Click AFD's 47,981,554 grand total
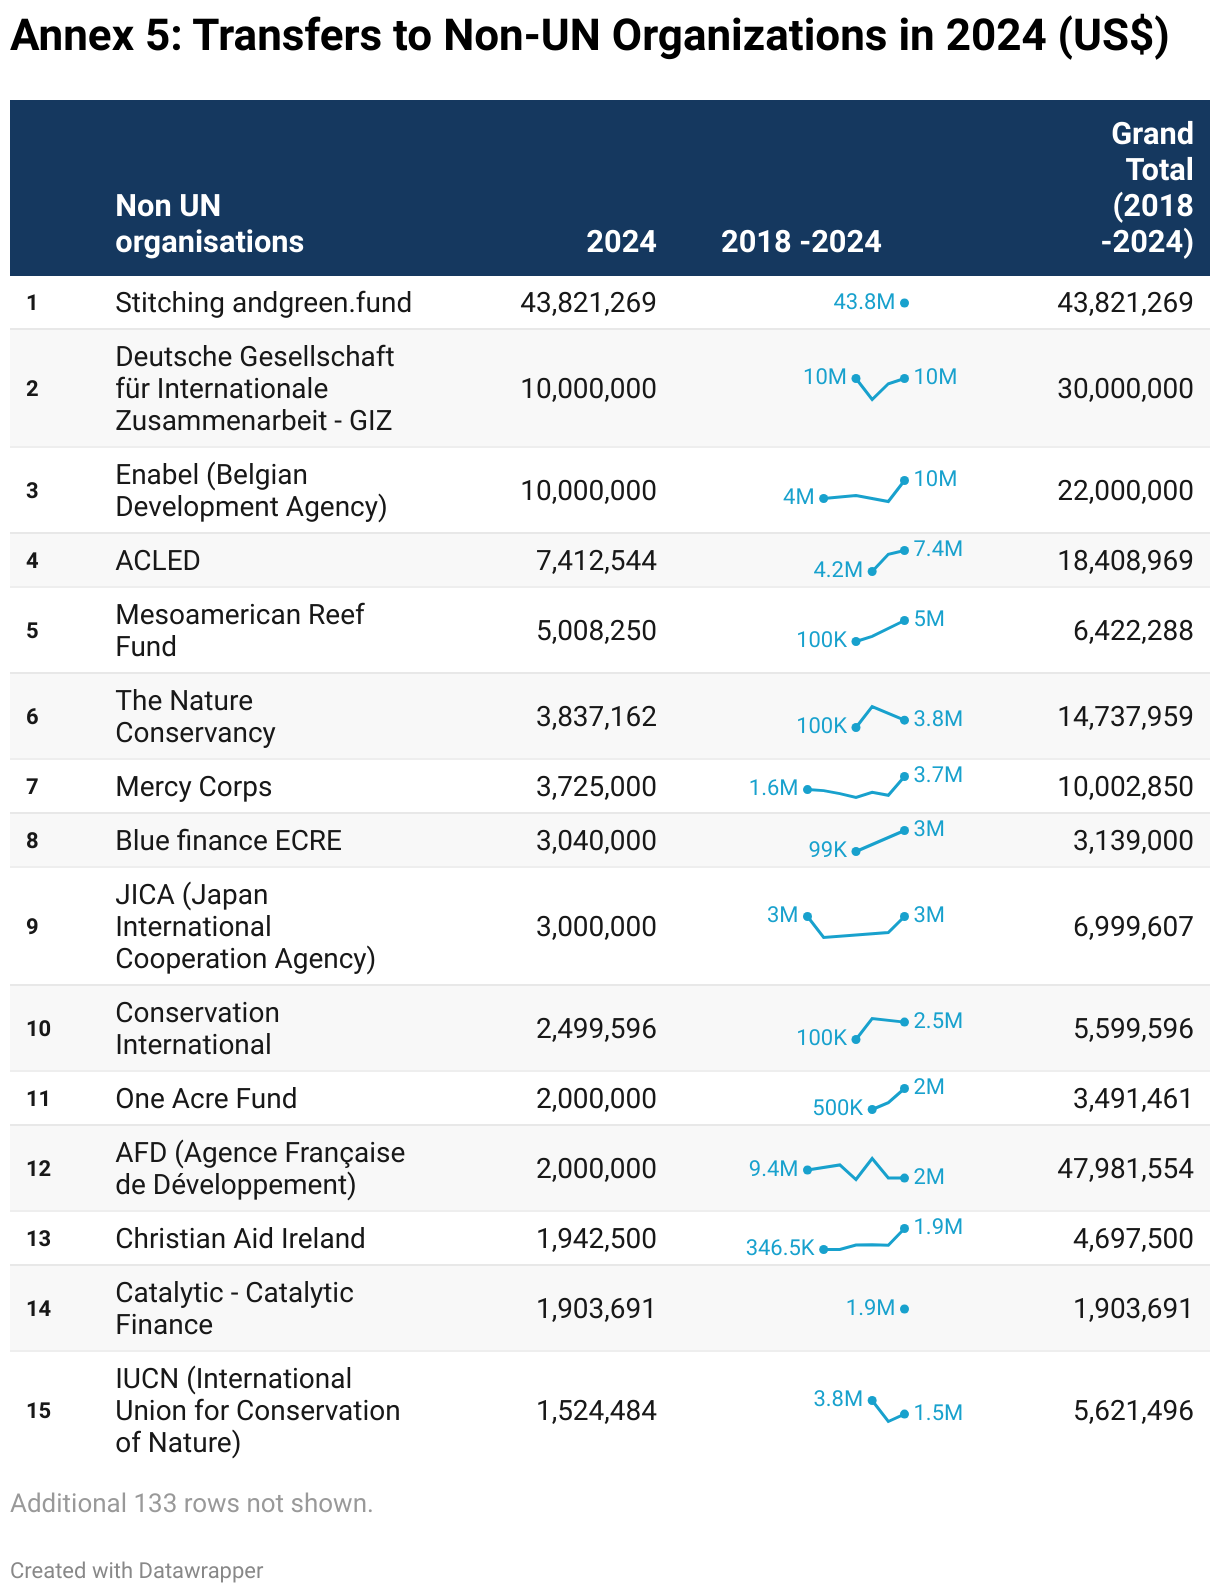This screenshot has height=1594, width=1220. (1125, 1169)
